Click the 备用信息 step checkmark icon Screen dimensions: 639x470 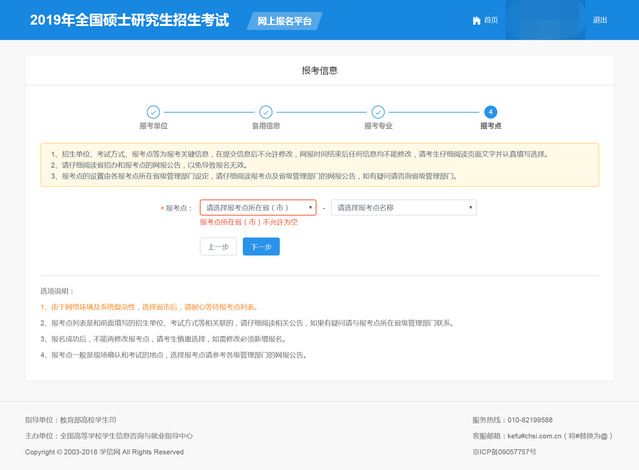click(266, 112)
